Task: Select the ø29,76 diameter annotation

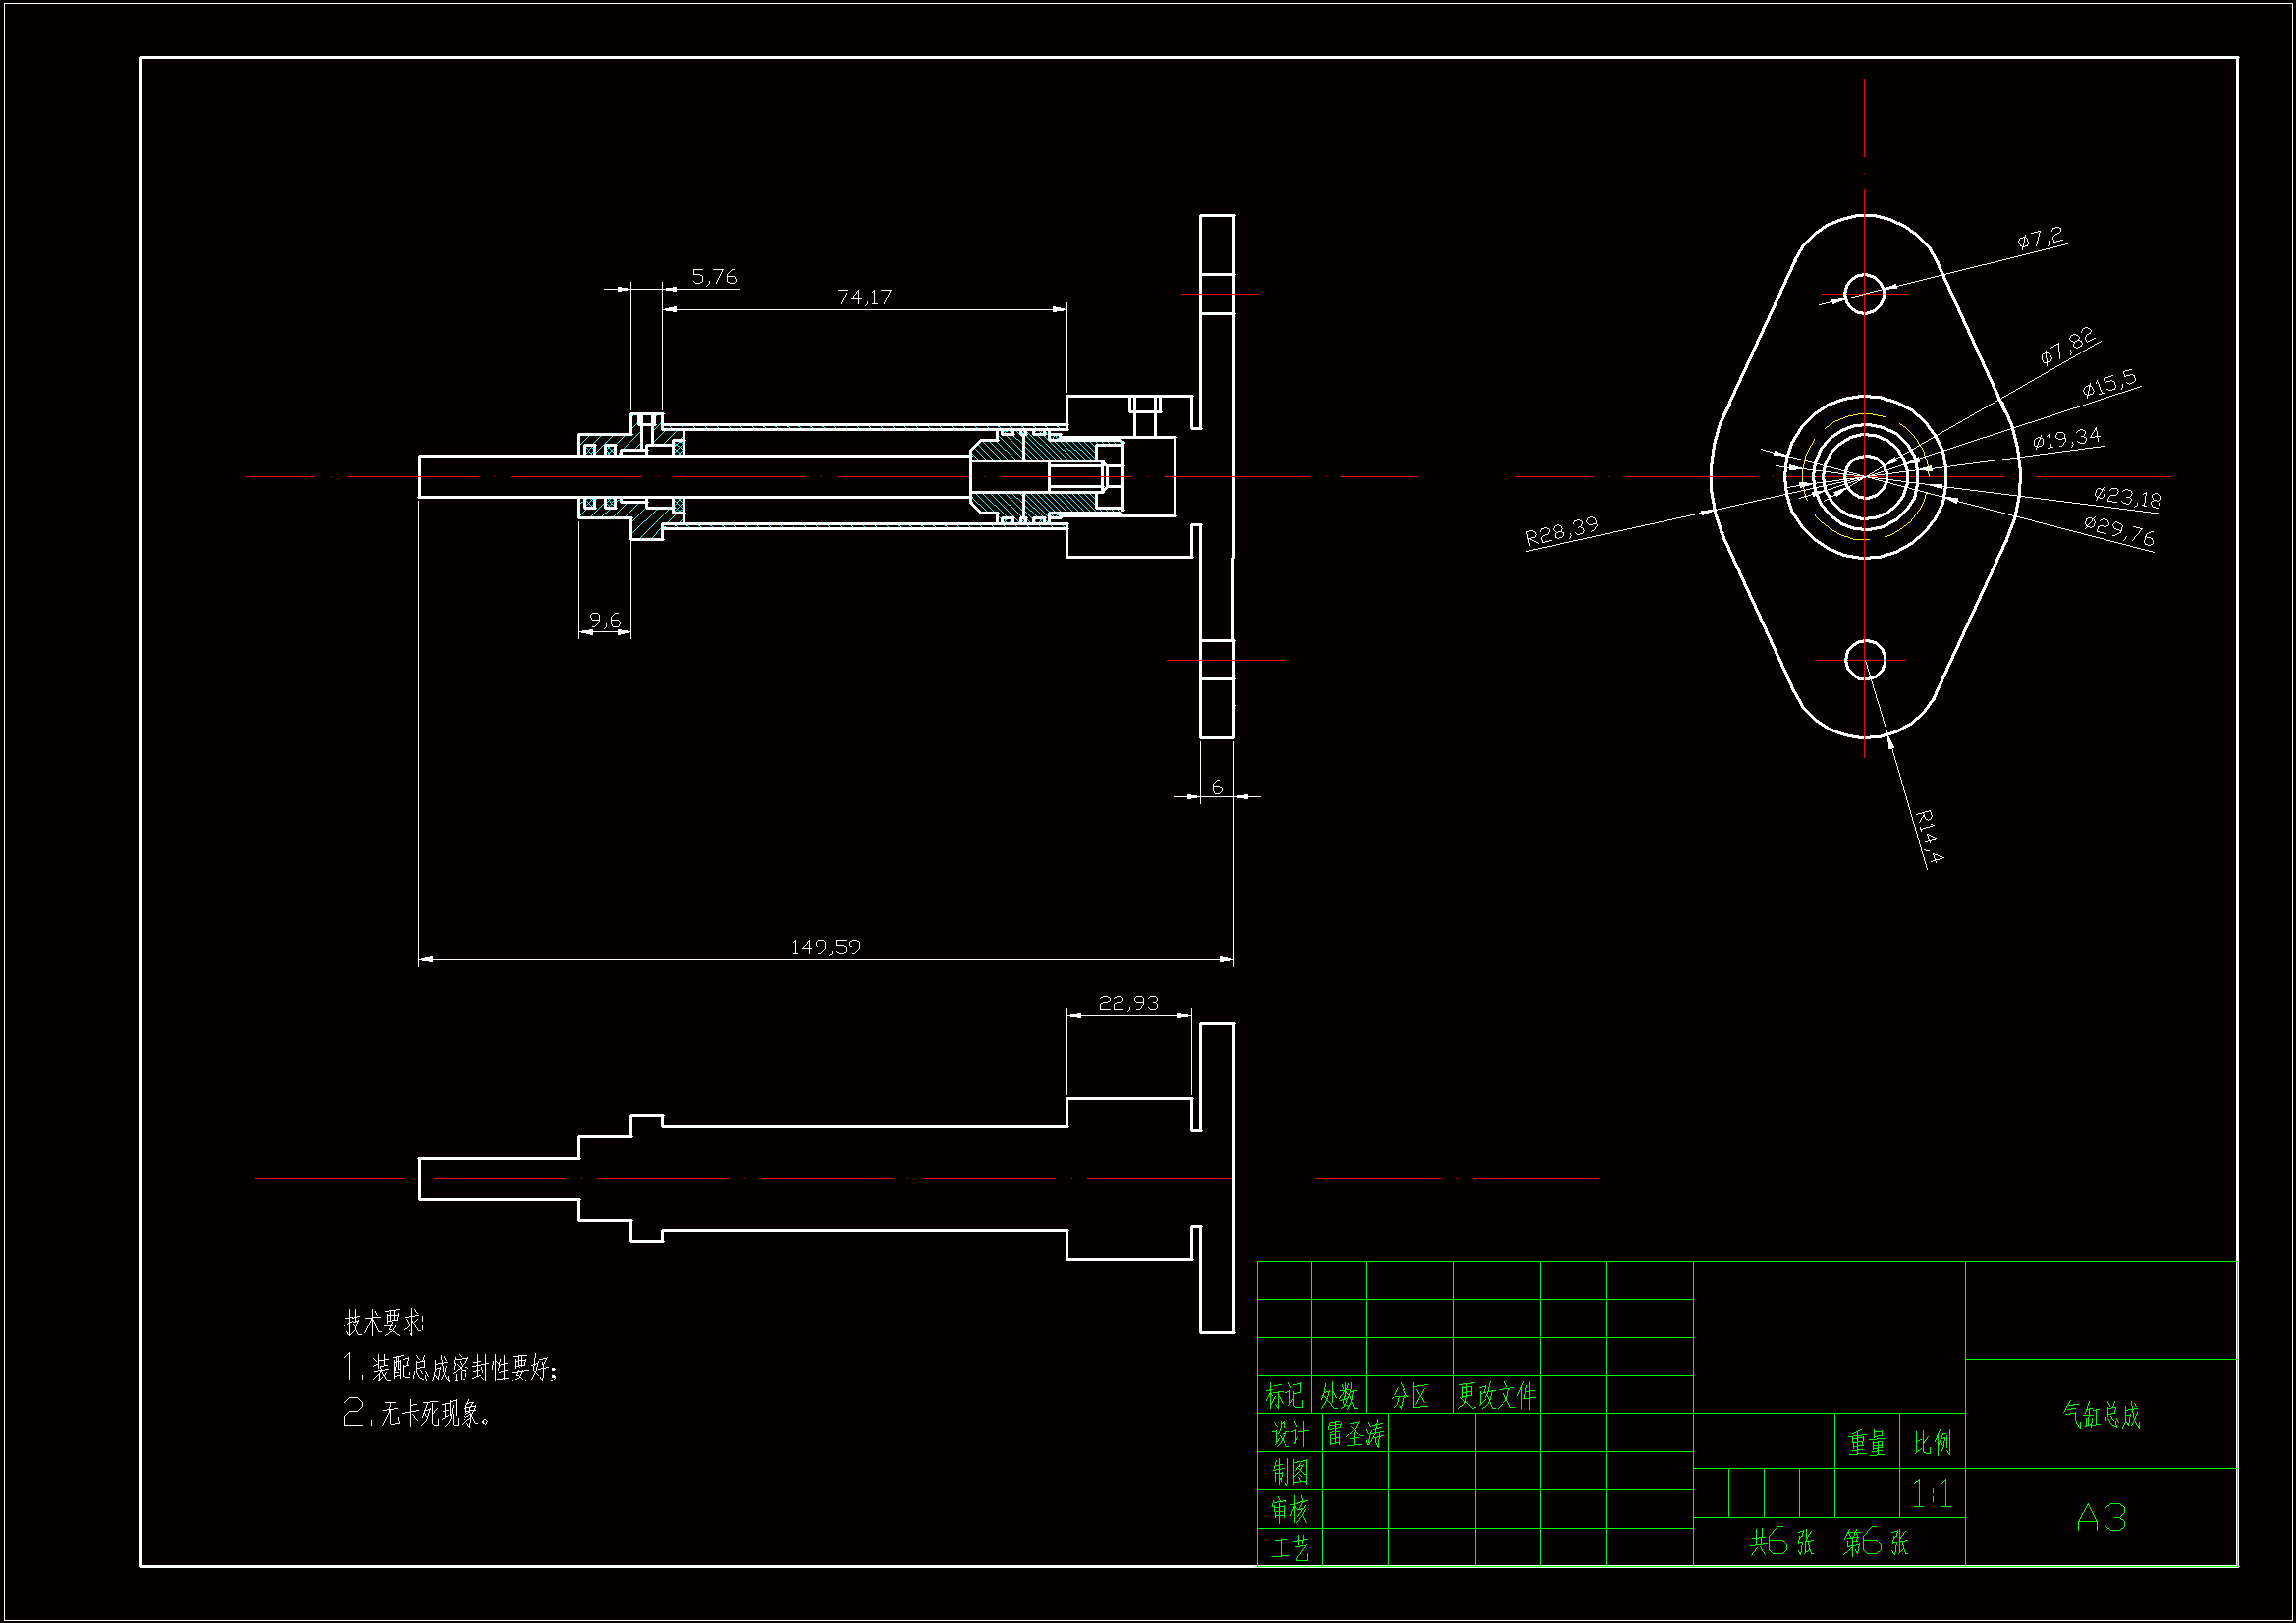Action: (2118, 529)
